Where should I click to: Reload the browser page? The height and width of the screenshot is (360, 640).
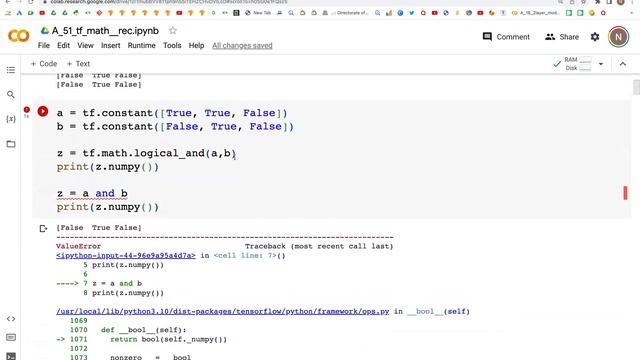[31, 2]
